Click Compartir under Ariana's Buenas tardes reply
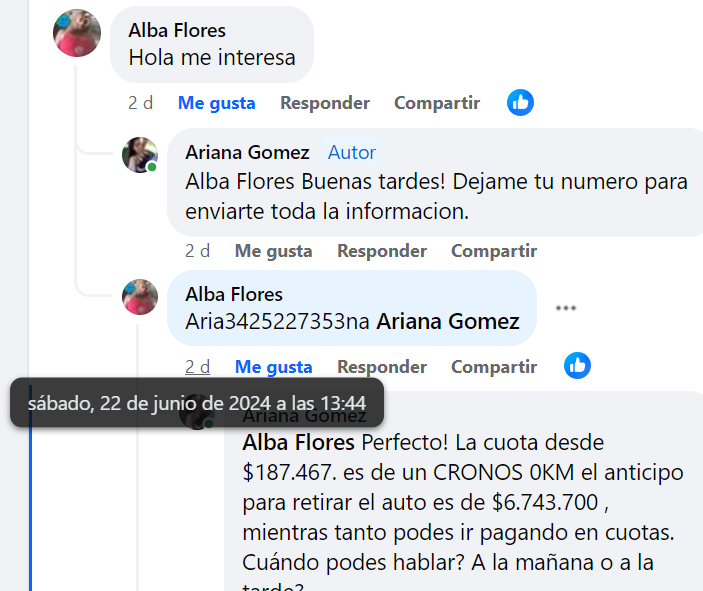 tap(494, 251)
